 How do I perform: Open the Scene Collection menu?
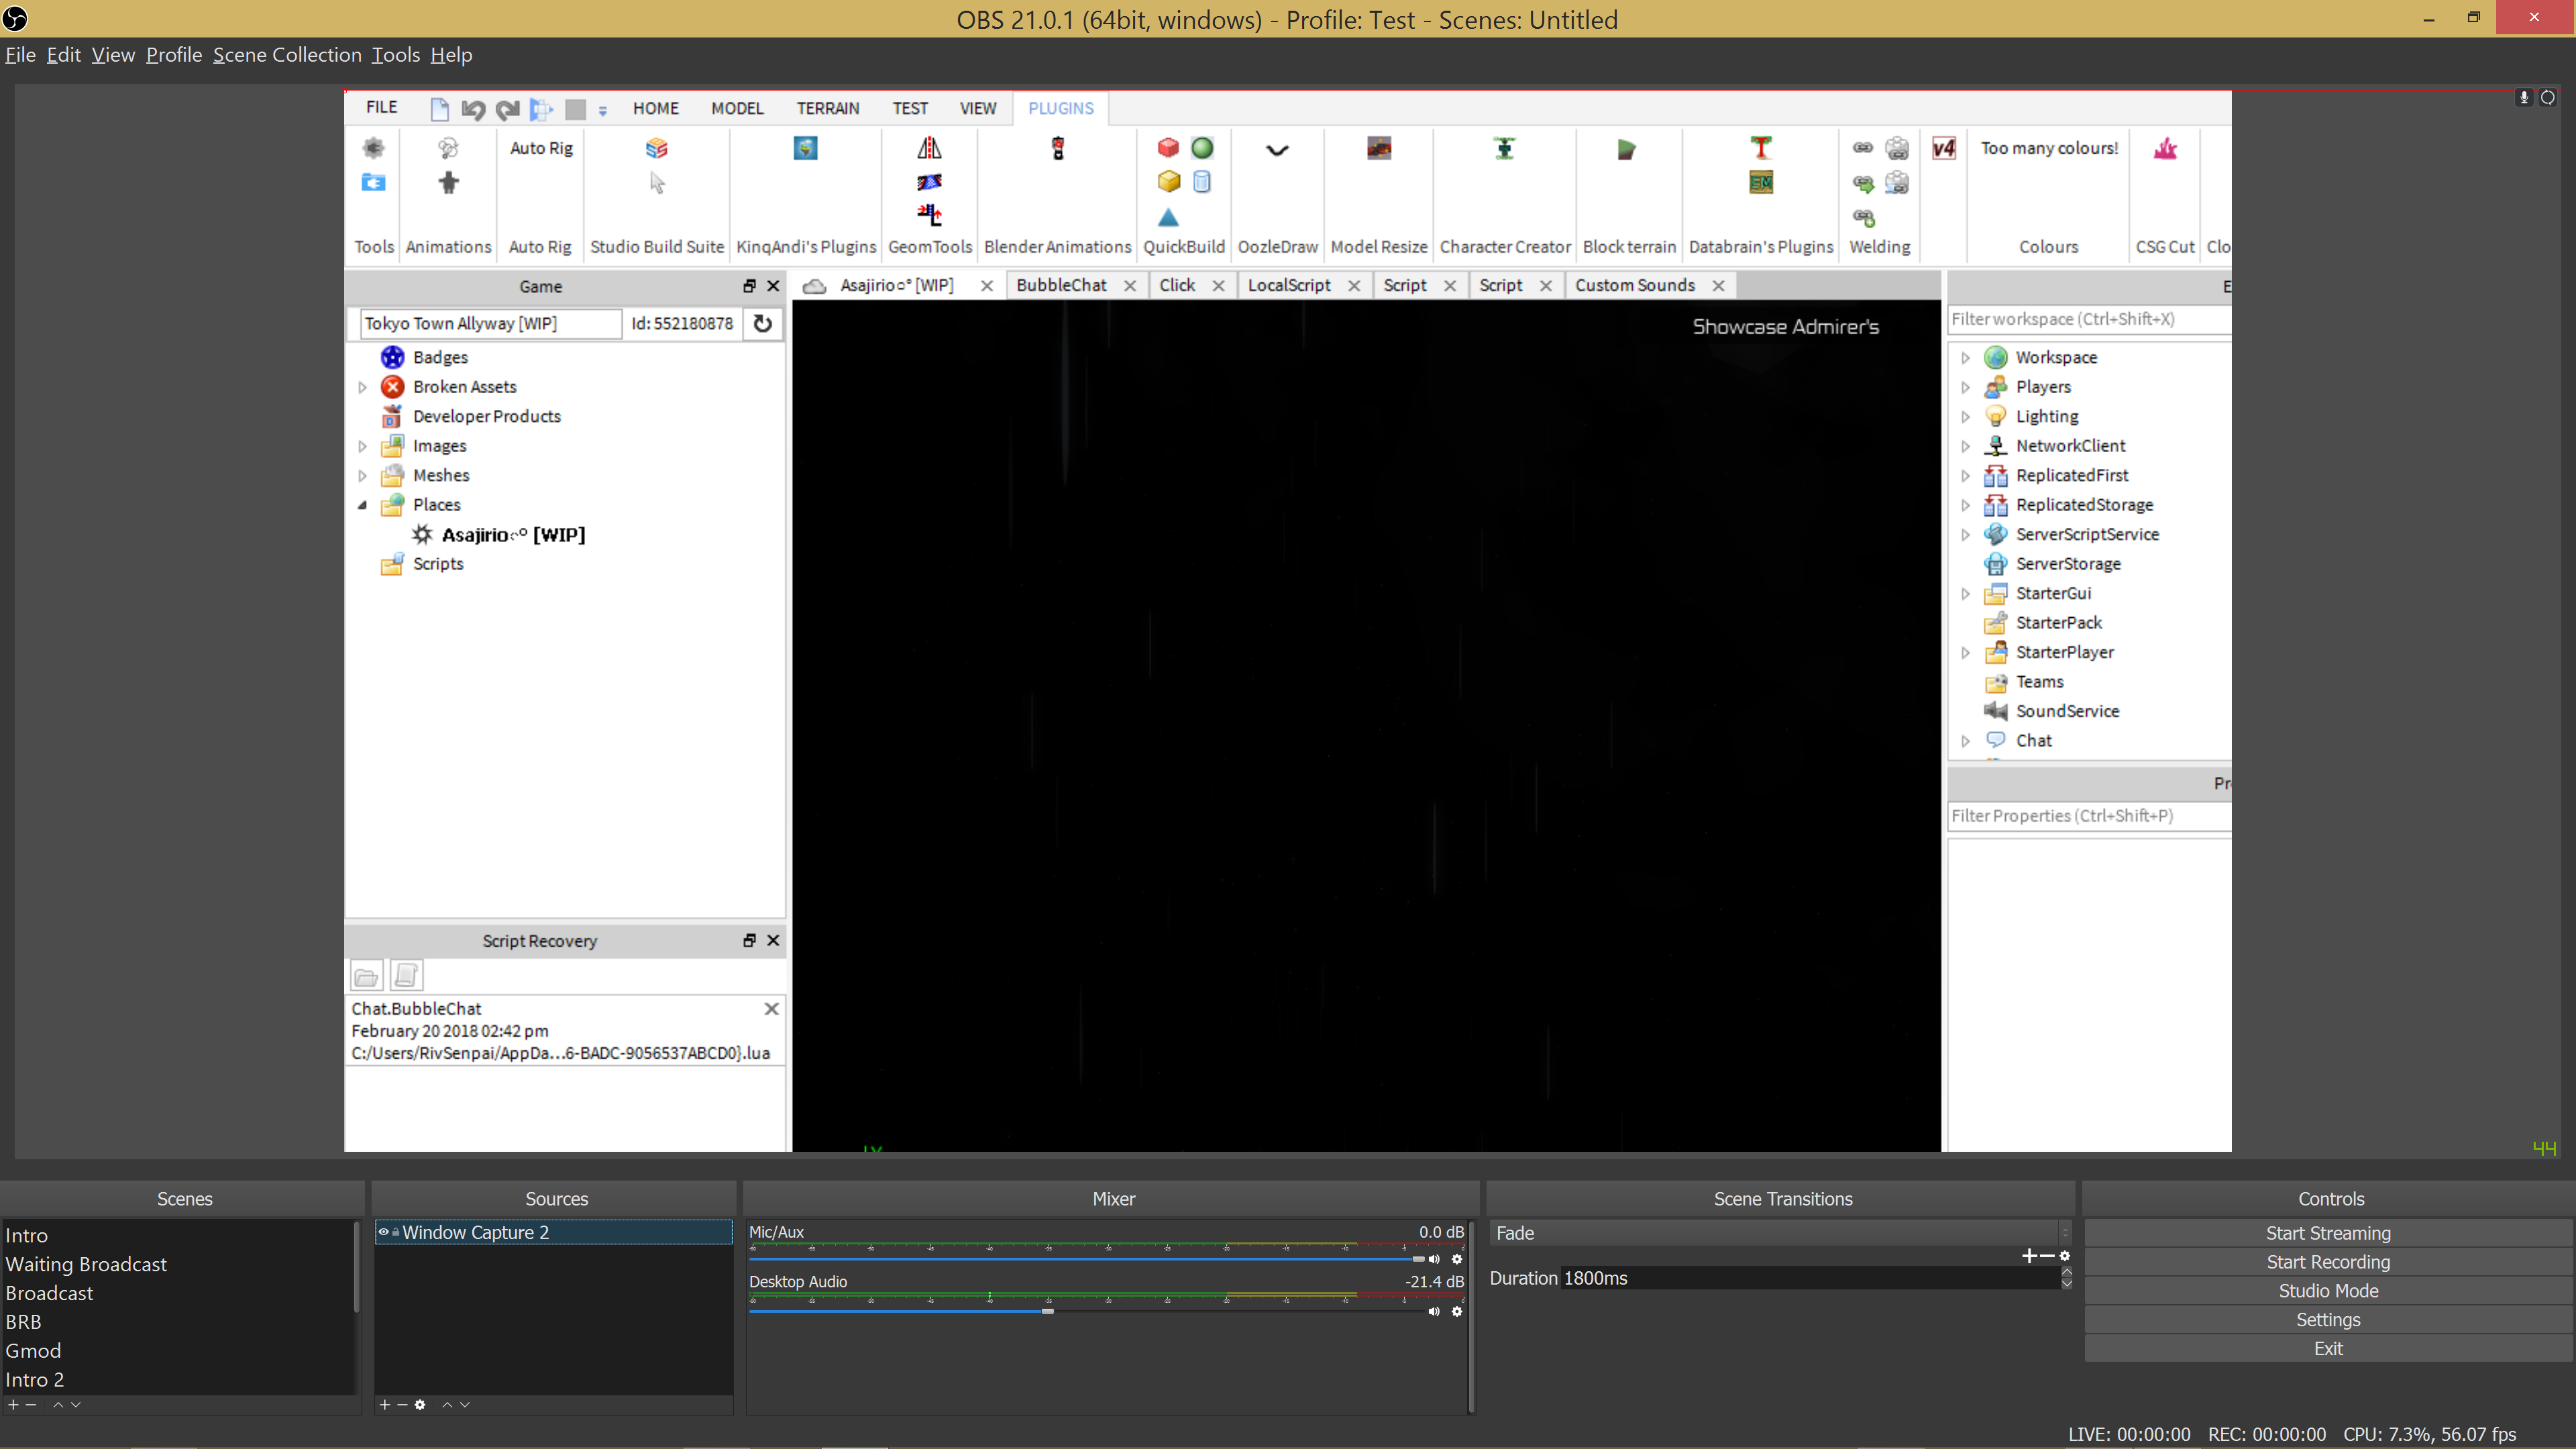point(287,55)
